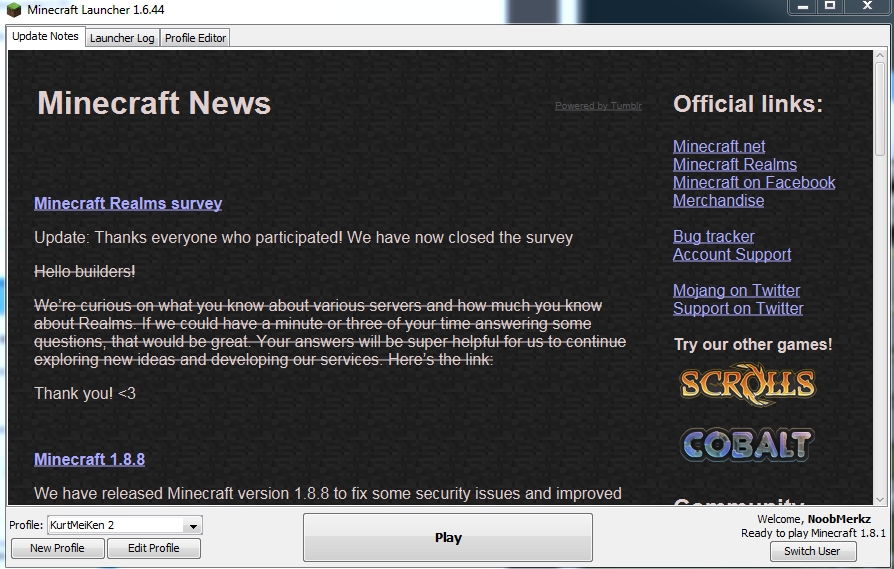Close the Minecraft Launcher window
The image size is (894, 569).
click(867, 6)
